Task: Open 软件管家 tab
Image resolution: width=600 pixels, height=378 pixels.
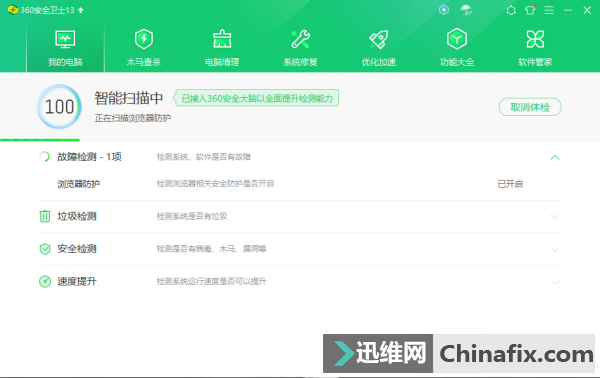Action: [535, 47]
